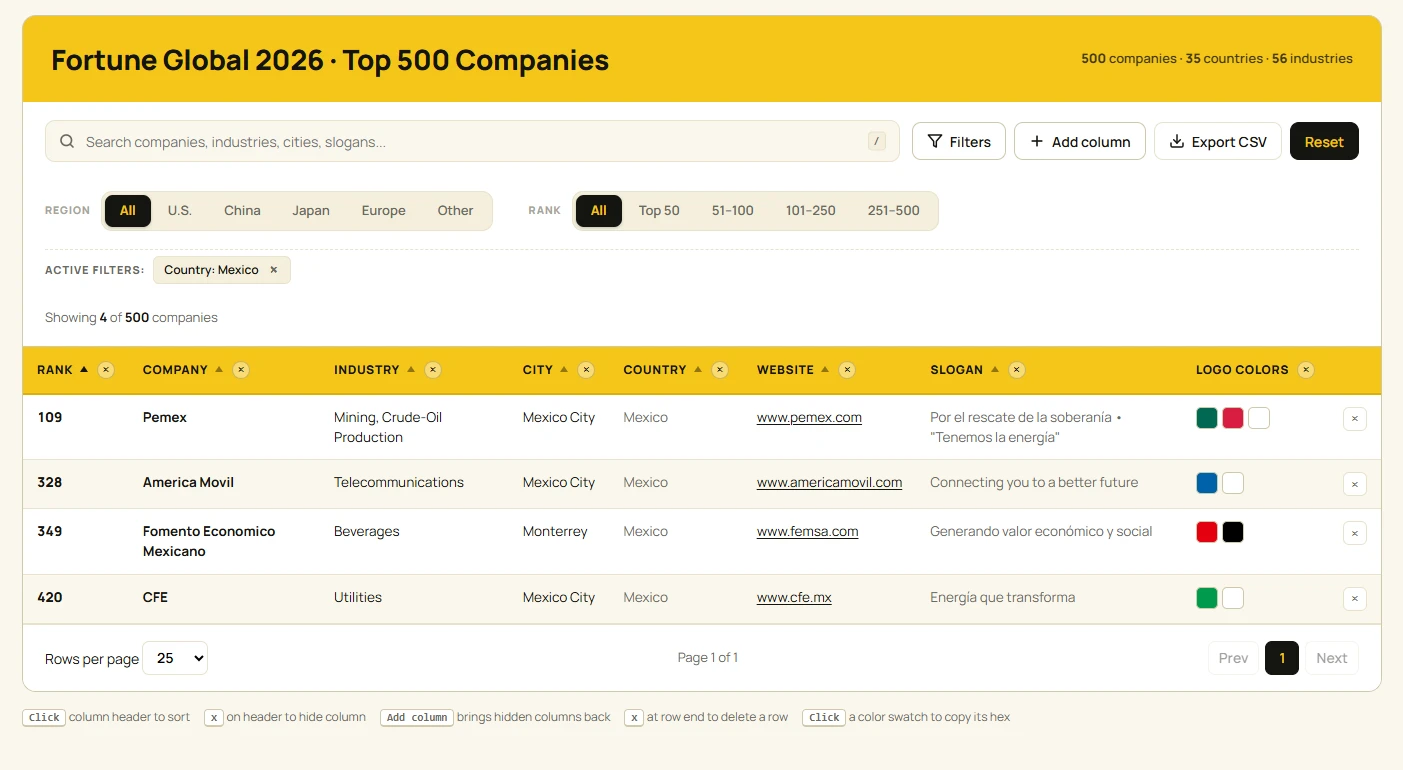This screenshot has width=1403, height=770.
Task: Delete the CFE row
Action: [1355, 599]
